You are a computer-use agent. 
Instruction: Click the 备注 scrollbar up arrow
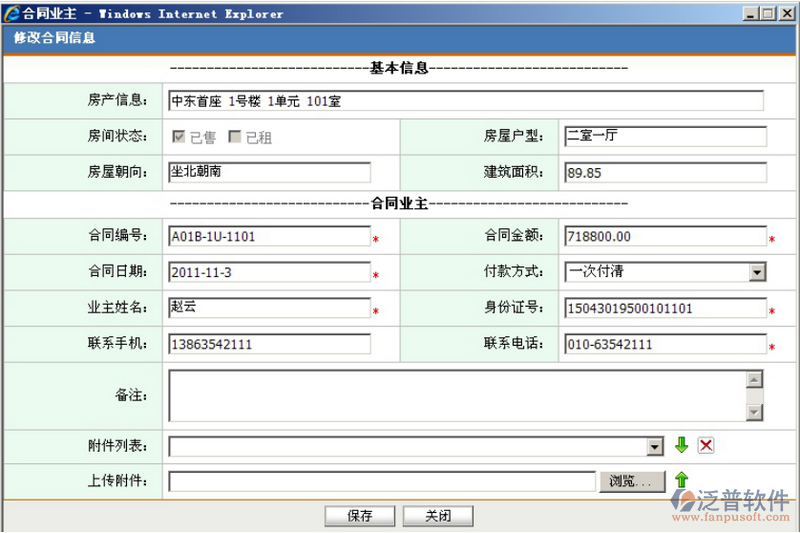(x=754, y=379)
